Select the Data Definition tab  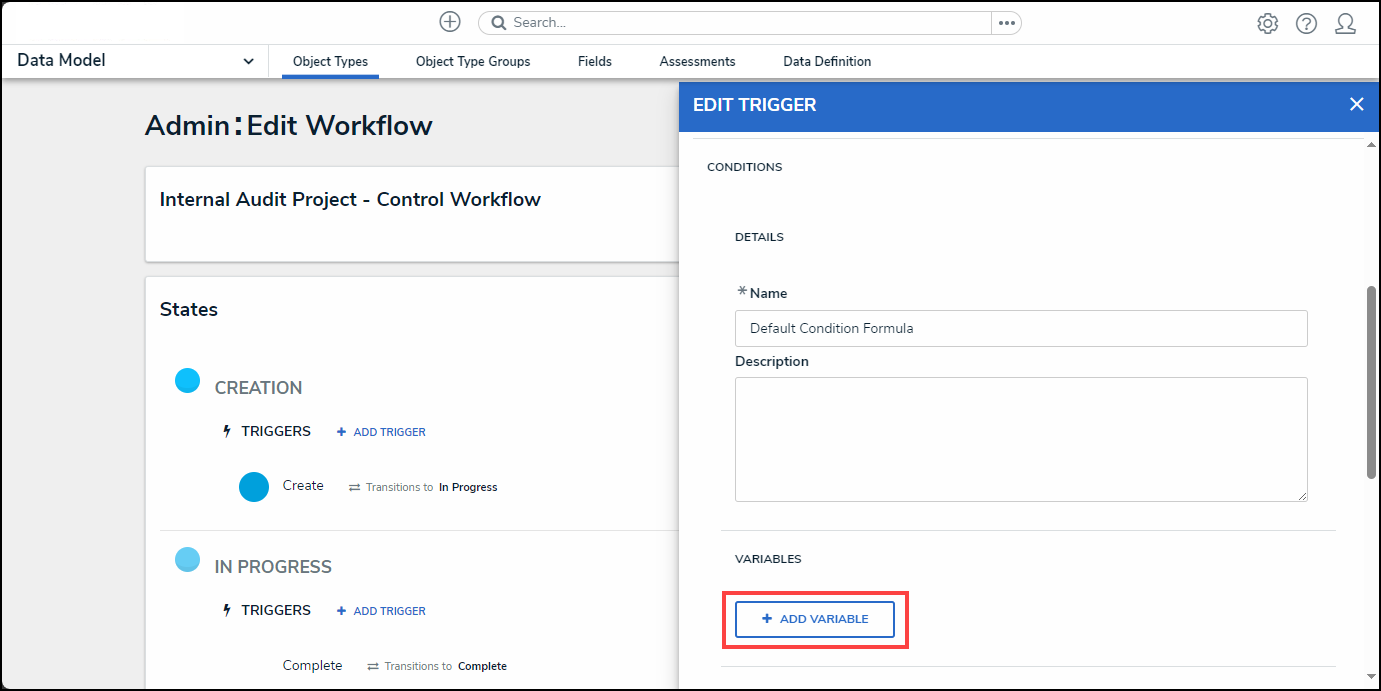pos(826,62)
